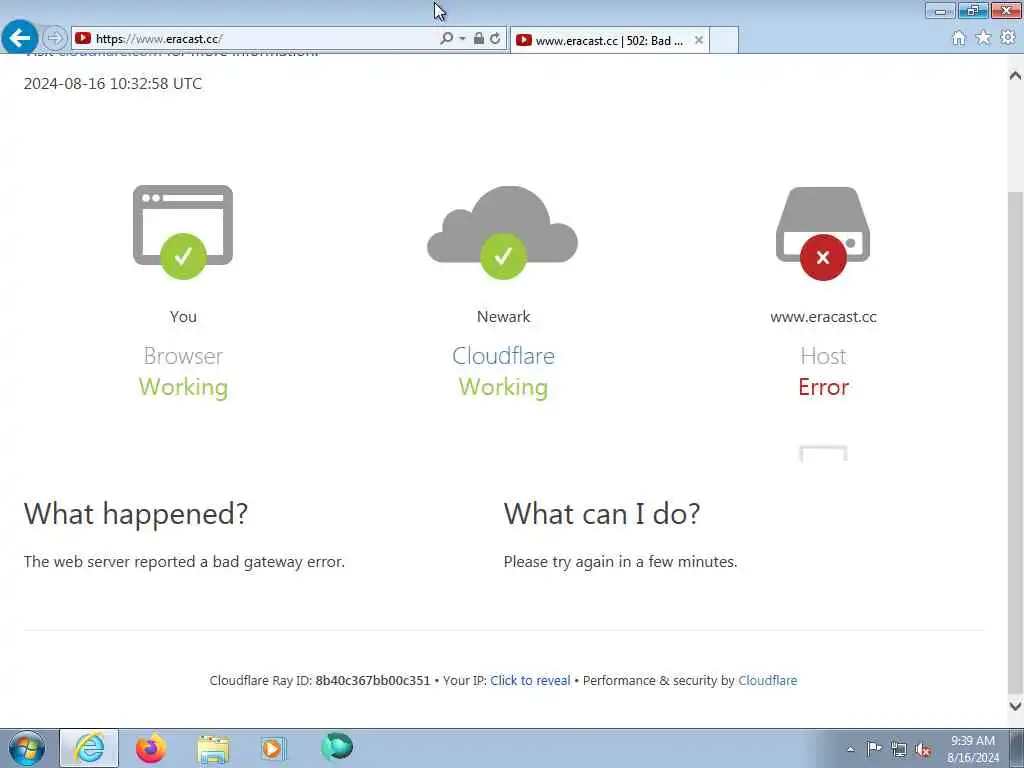Click the muted volume tray icon
Viewport: 1024px width, 768px height.
923,749
